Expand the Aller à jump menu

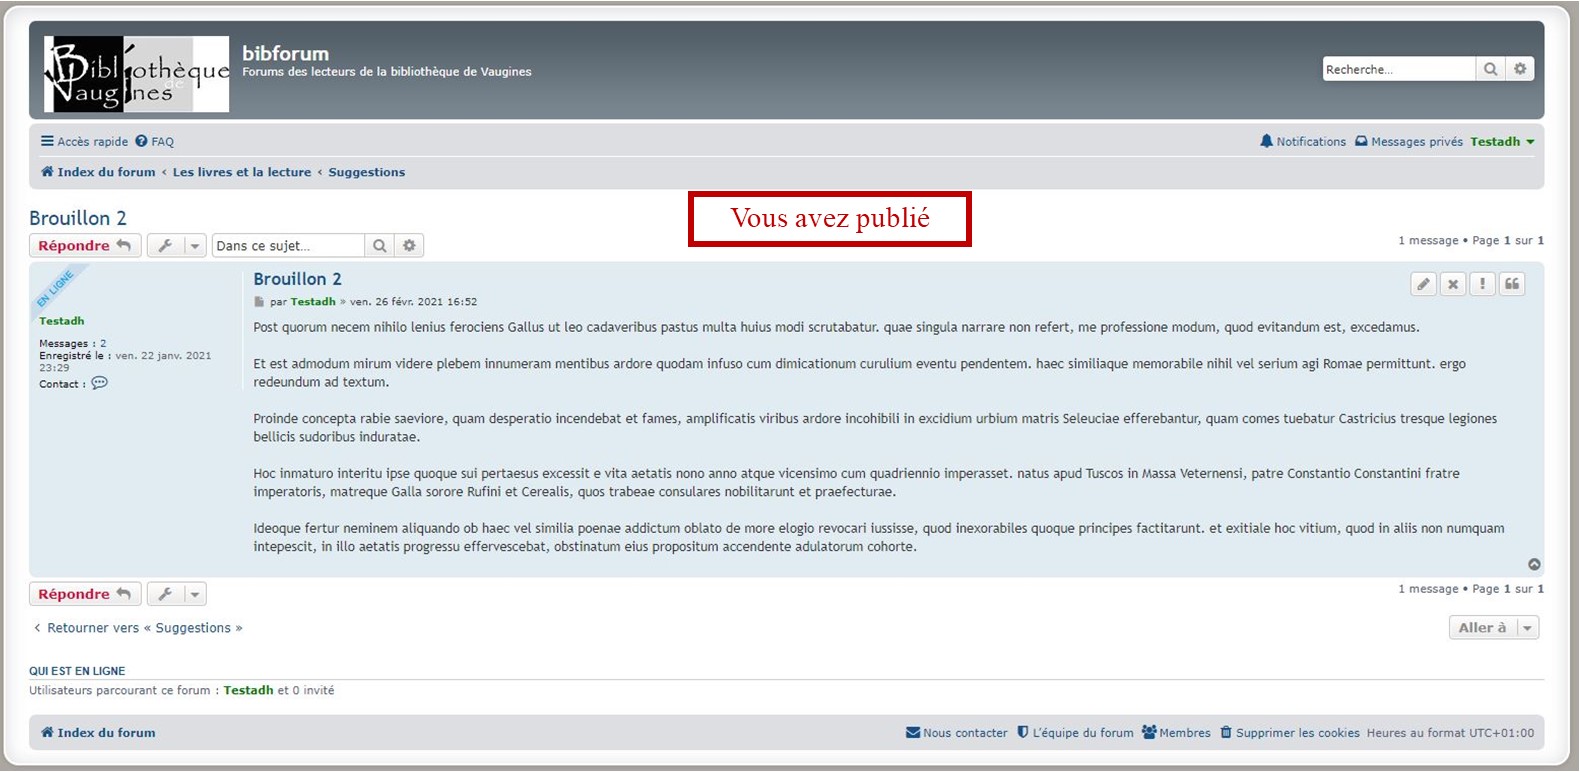(x=1493, y=628)
